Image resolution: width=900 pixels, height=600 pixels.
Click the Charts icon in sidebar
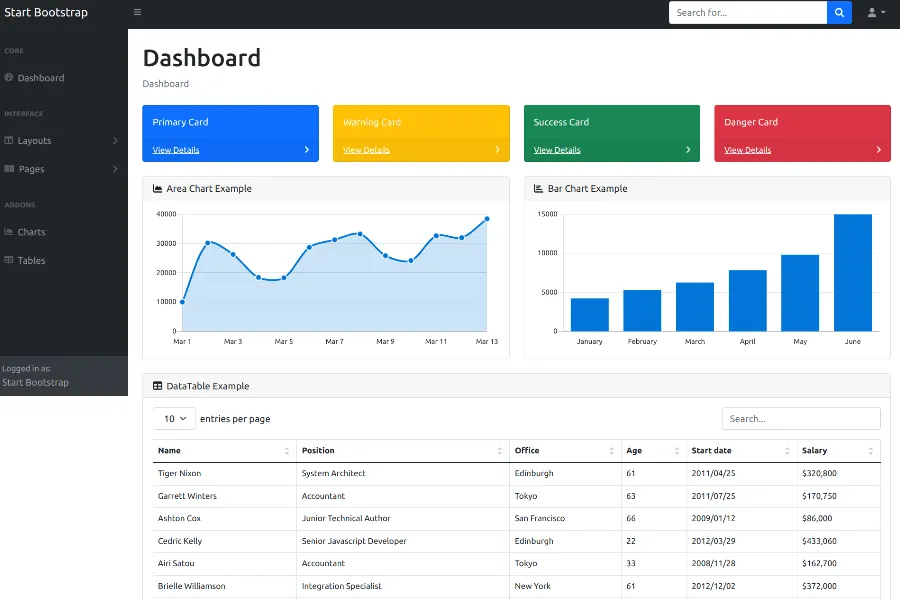9,232
